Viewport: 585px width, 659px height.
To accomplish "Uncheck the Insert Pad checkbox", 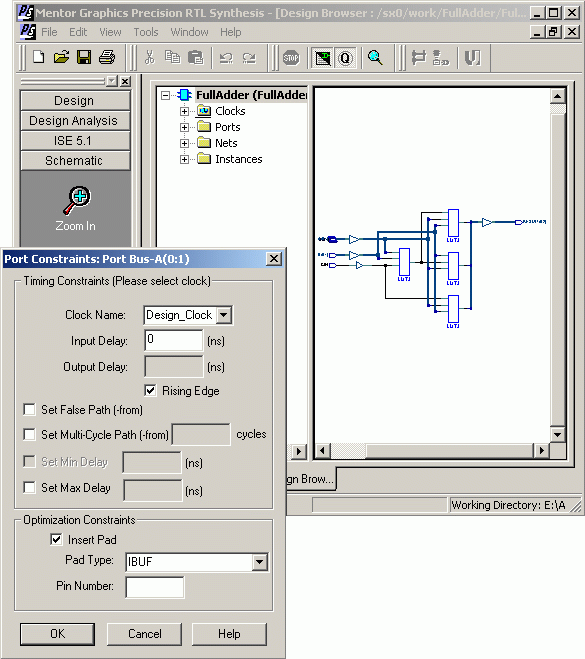I will point(56,539).
